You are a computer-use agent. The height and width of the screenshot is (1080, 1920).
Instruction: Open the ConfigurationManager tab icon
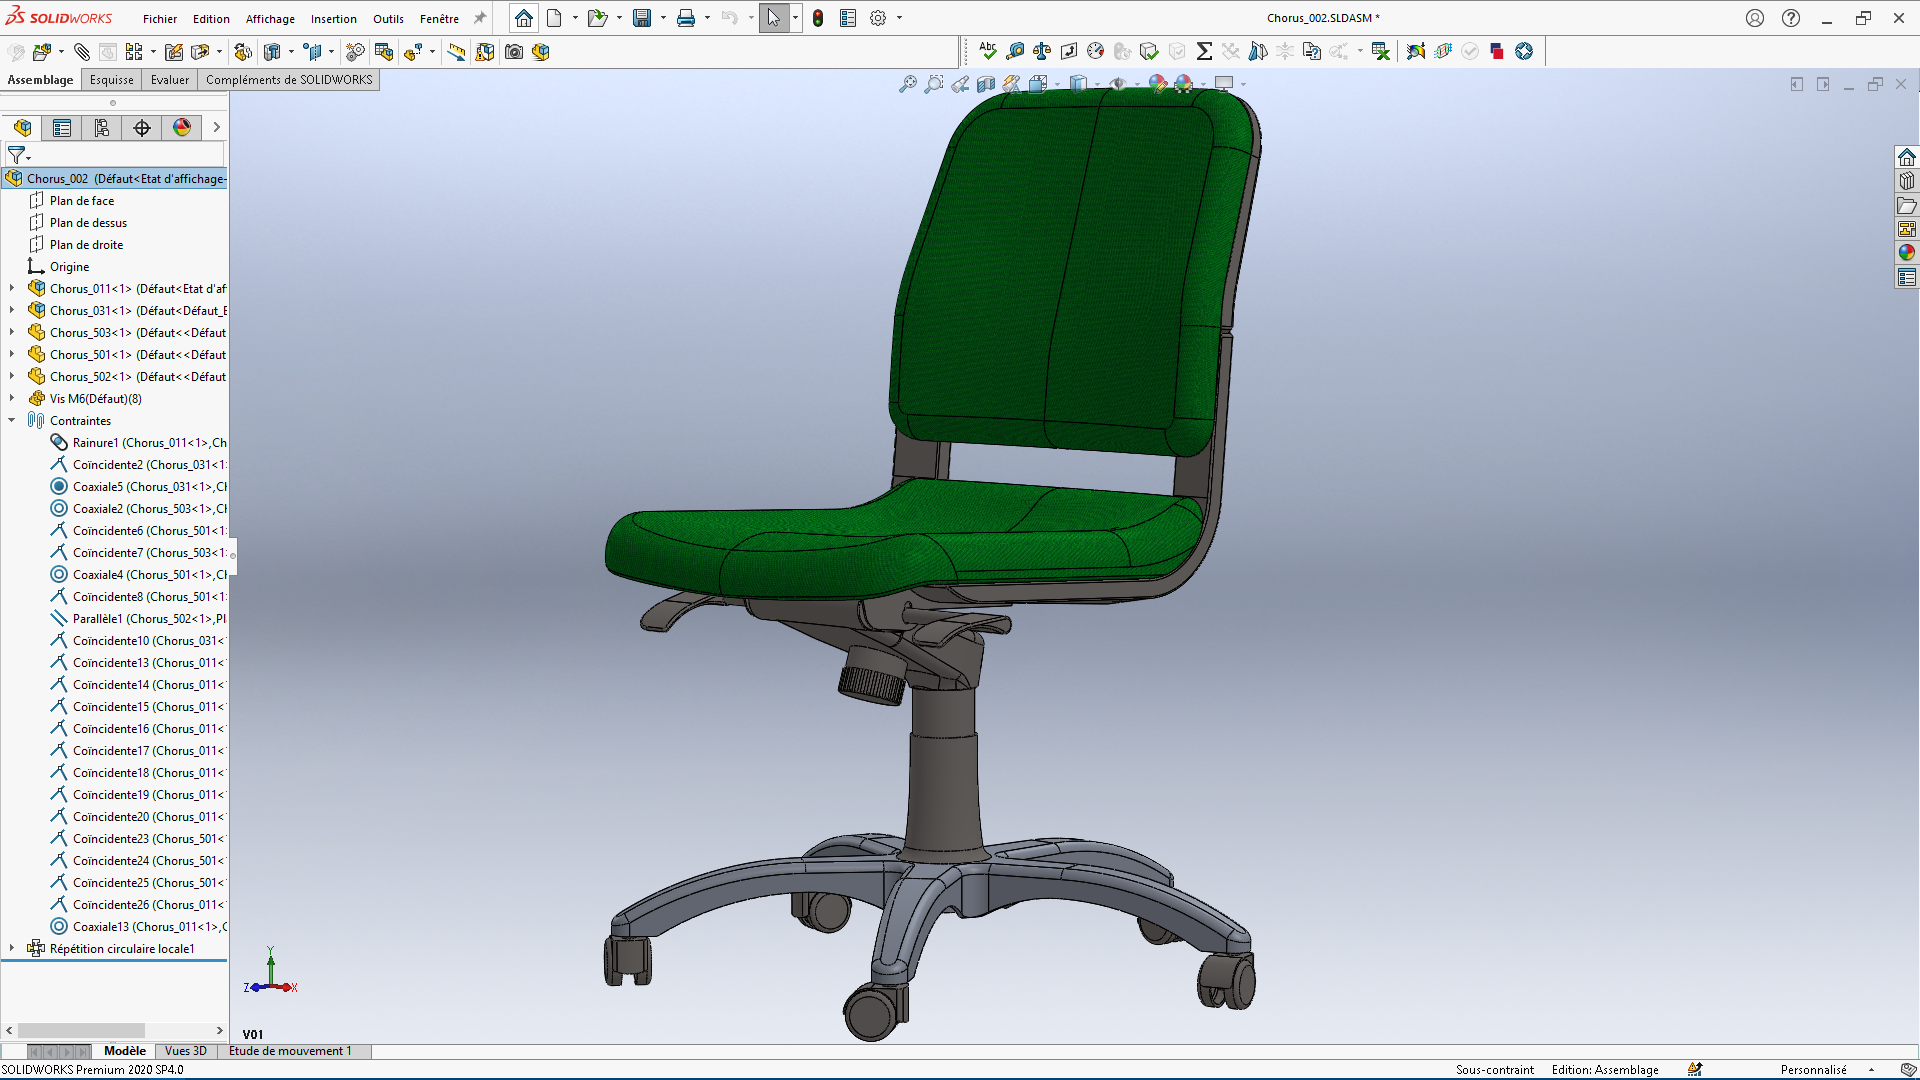[102, 127]
